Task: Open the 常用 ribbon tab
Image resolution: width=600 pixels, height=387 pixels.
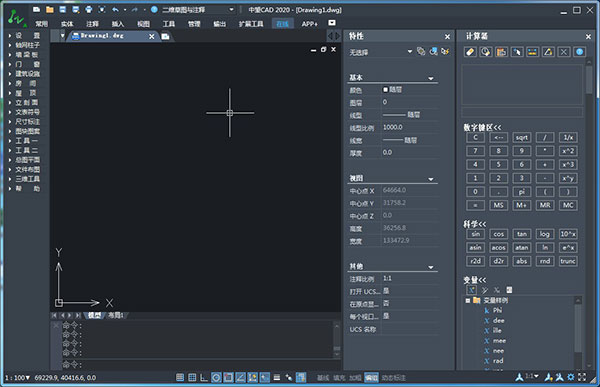Action: pyautogui.click(x=42, y=24)
